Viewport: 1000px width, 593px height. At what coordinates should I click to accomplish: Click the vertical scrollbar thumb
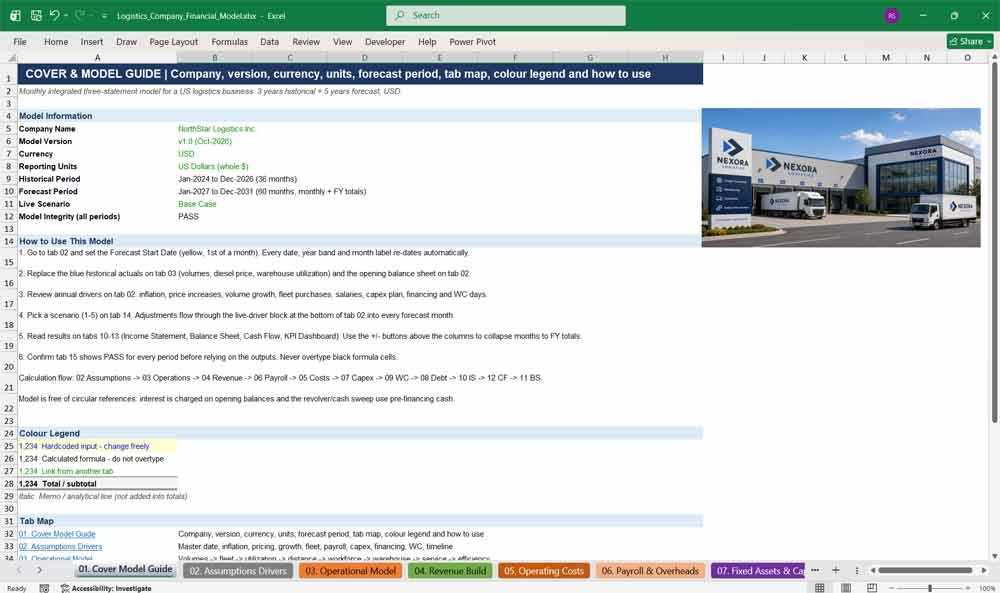994,242
